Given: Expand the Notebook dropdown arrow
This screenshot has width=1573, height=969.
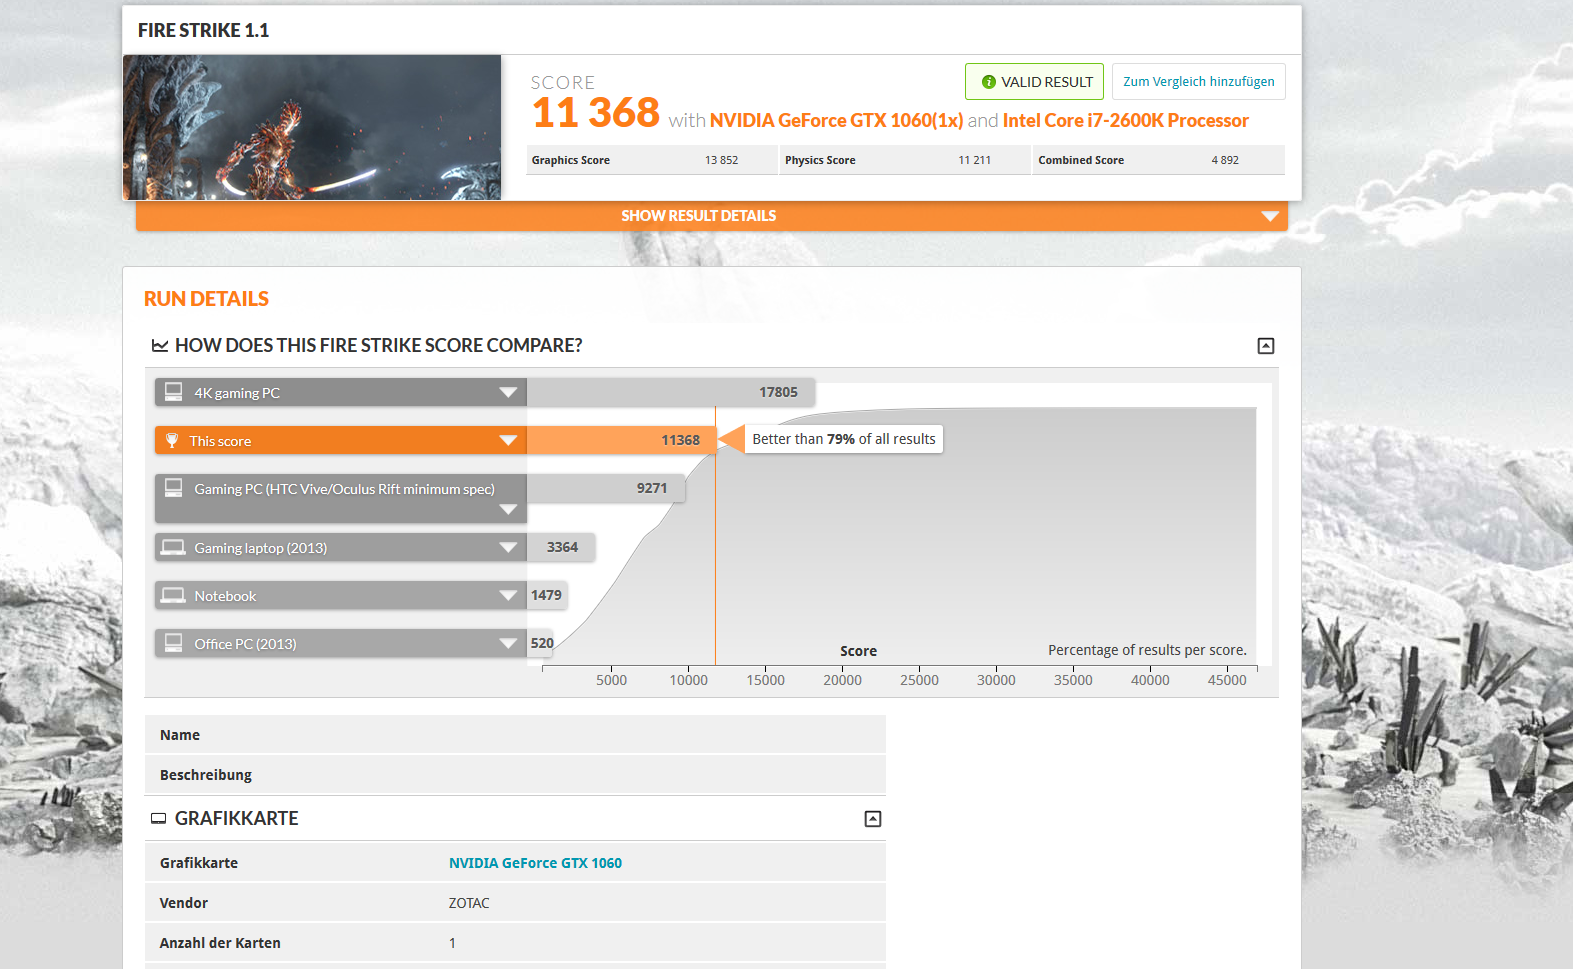Looking at the screenshot, I should click(x=508, y=596).
